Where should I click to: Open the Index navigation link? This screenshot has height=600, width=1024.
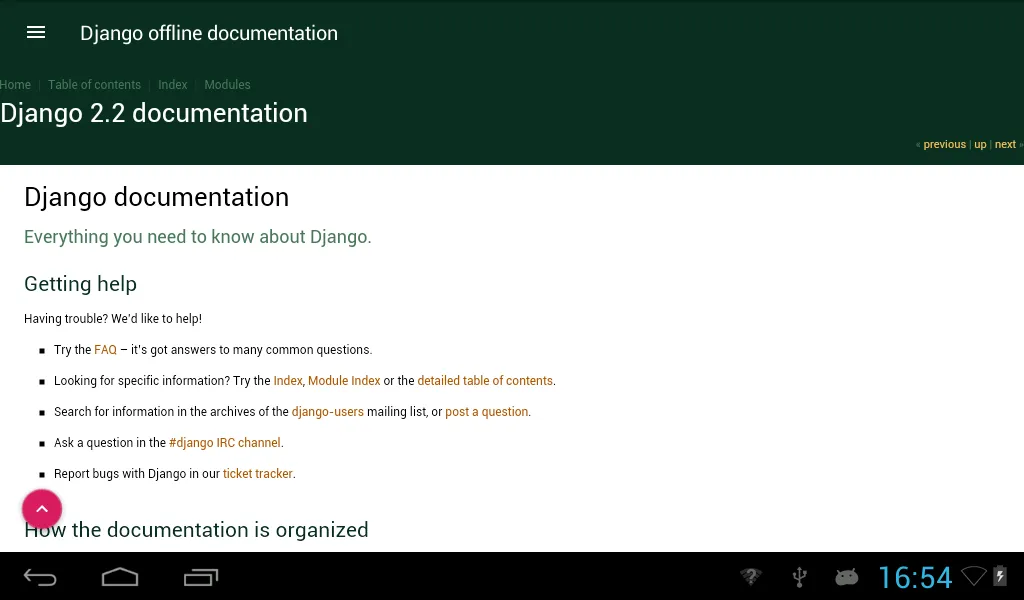(x=172, y=85)
